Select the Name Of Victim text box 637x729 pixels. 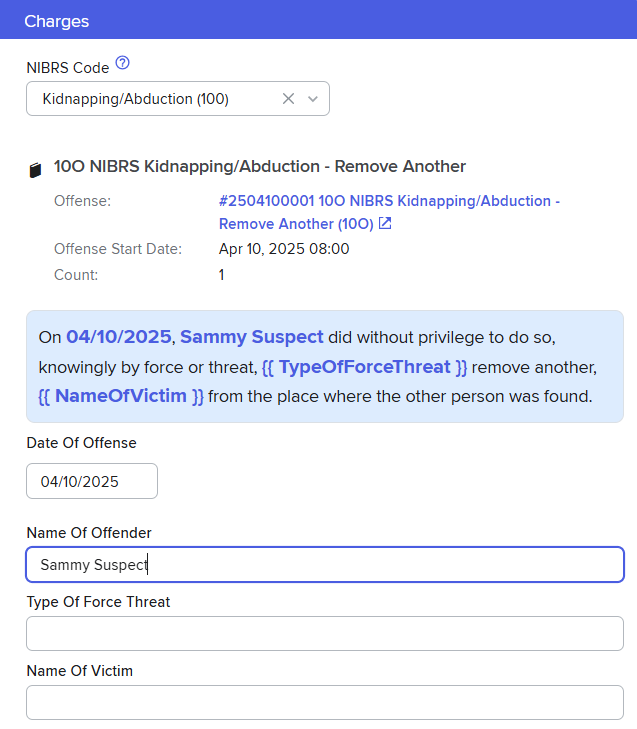(x=325, y=702)
